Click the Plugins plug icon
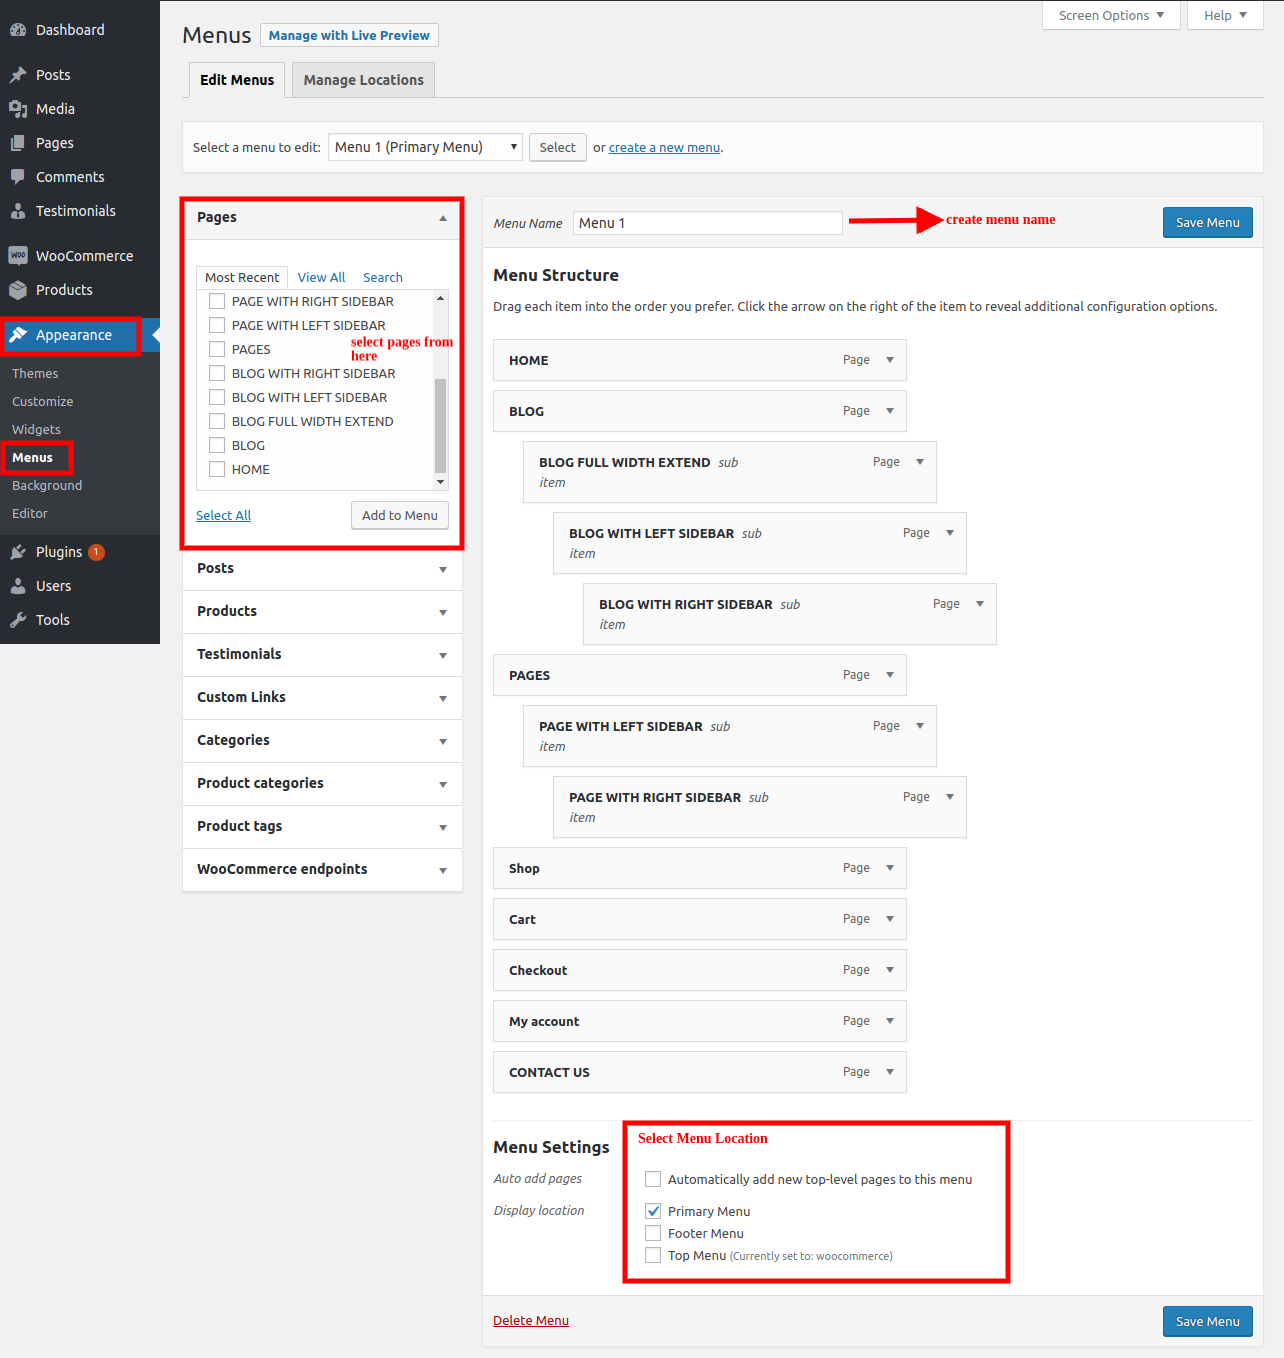1284x1358 pixels. tap(18, 552)
